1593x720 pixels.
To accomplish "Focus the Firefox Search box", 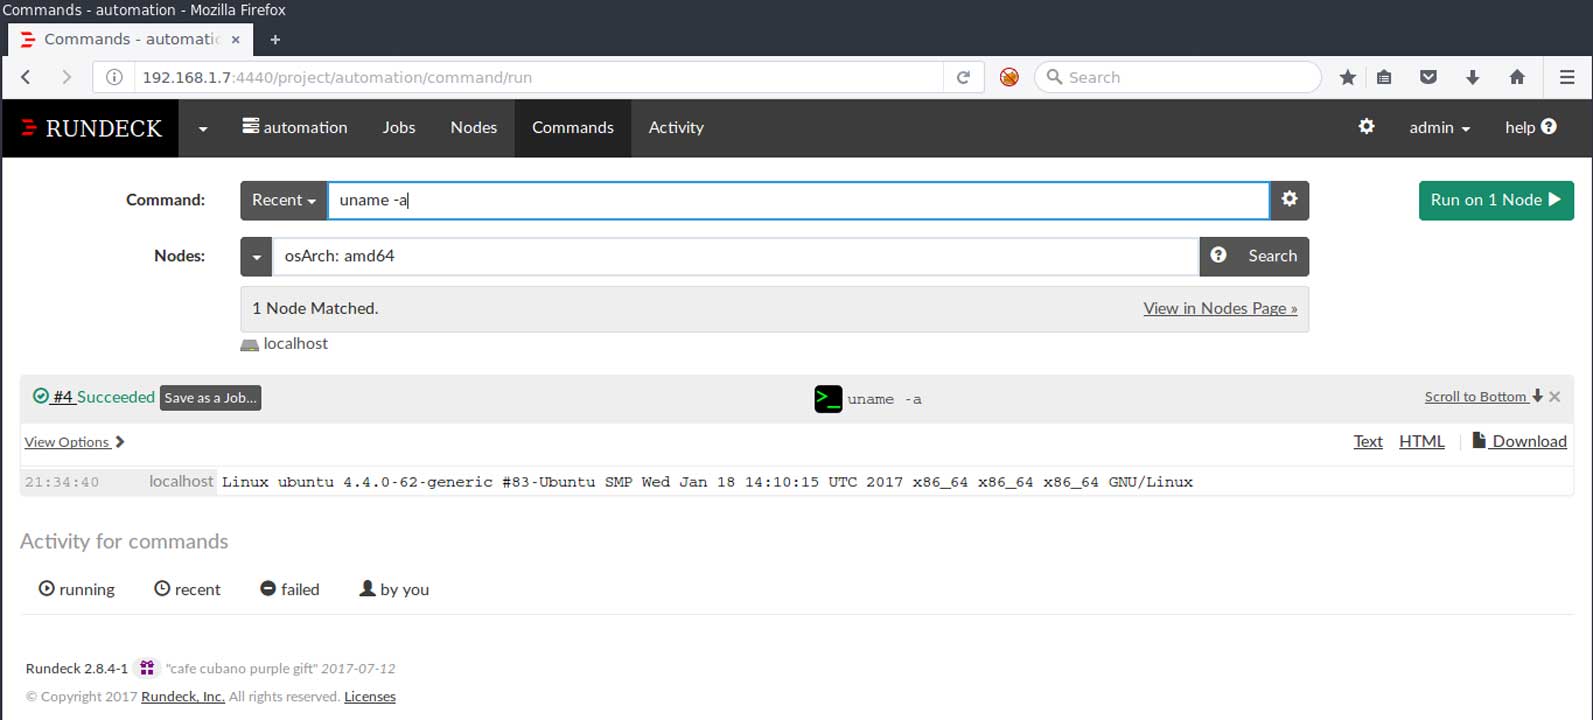I will coord(1178,77).
